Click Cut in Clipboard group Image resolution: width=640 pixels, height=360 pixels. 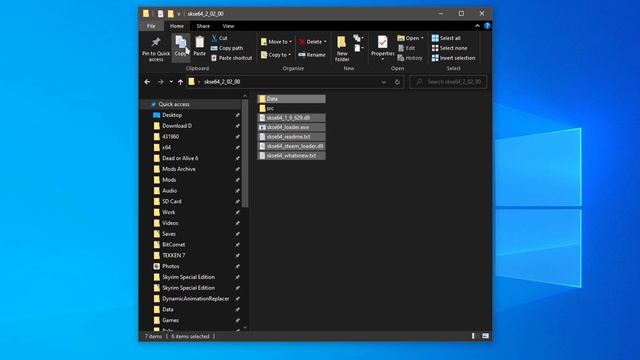click(219, 38)
